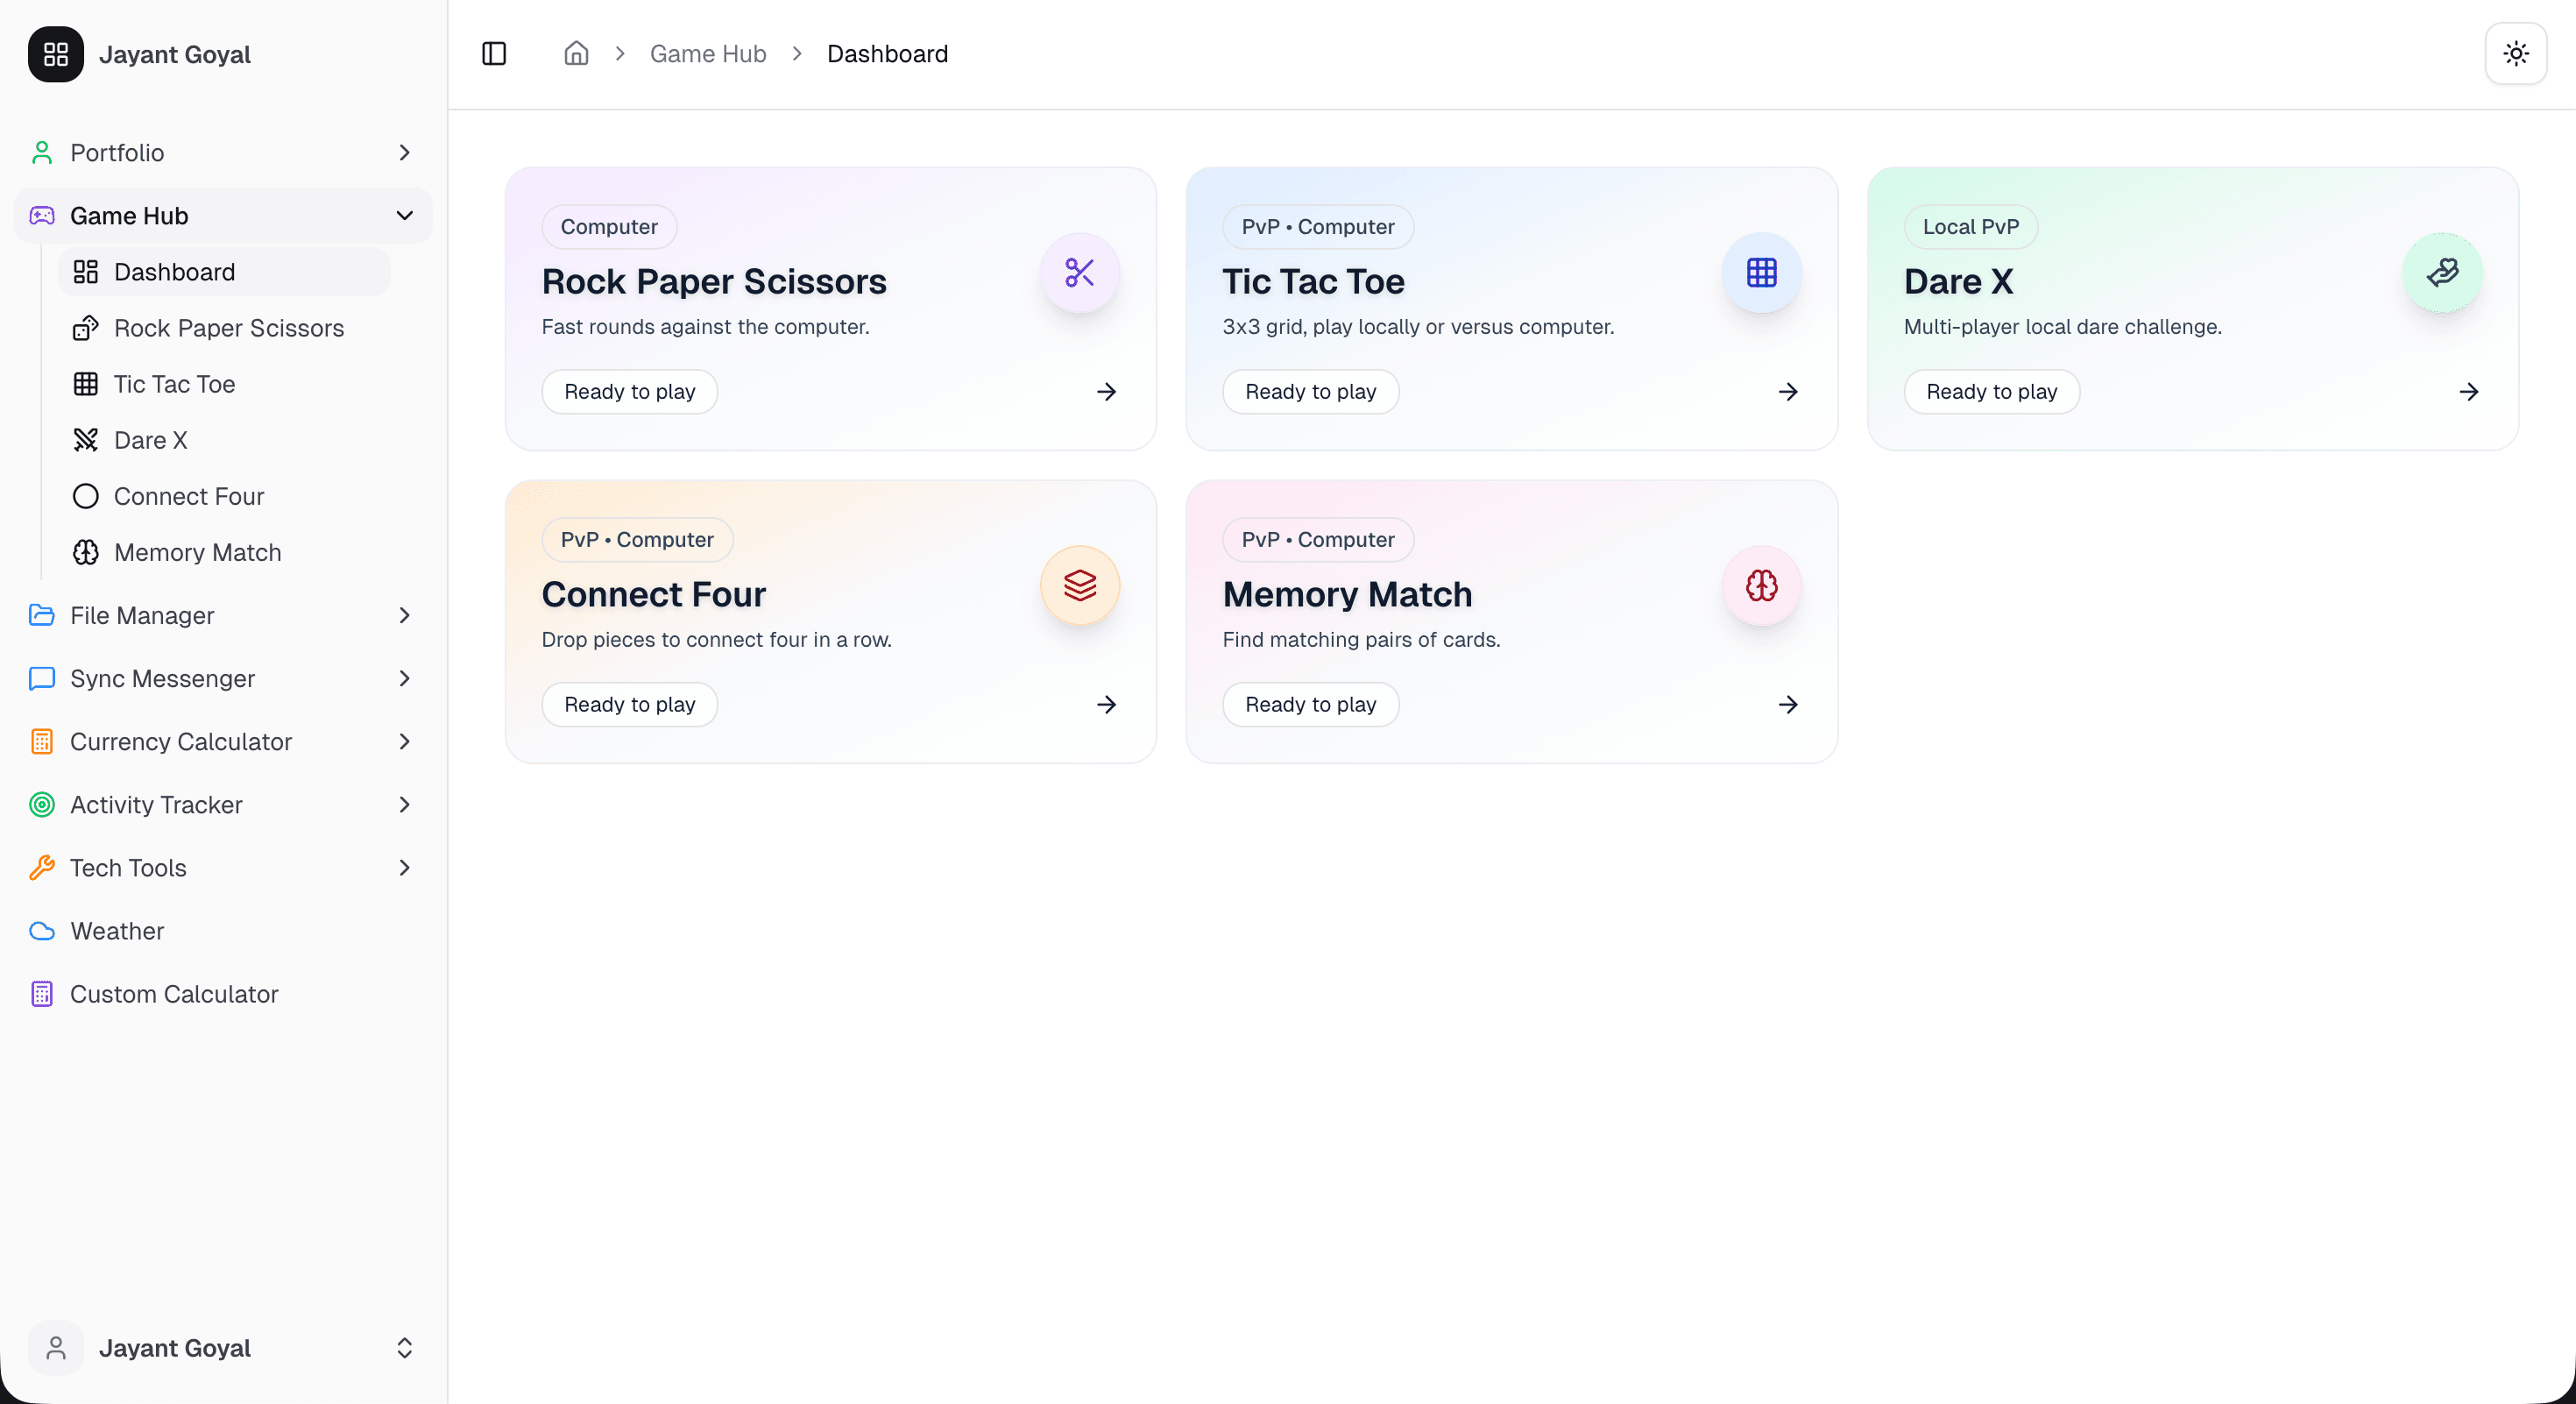Expand the Currency Calculator chevron
This screenshot has height=1404, width=2576.
404,741
